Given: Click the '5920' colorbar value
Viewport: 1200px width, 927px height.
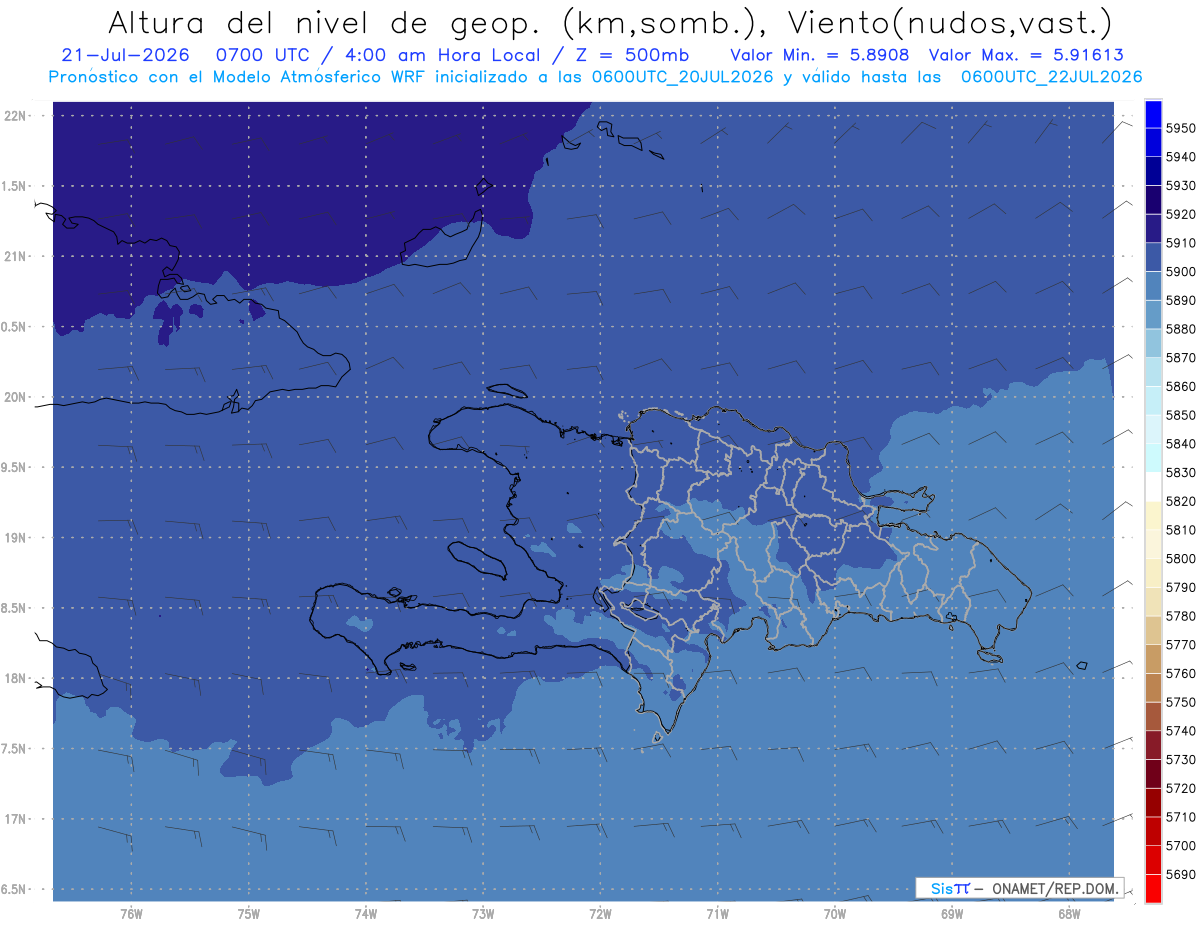Looking at the screenshot, I should pyautogui.click(x=1180, y=214).
